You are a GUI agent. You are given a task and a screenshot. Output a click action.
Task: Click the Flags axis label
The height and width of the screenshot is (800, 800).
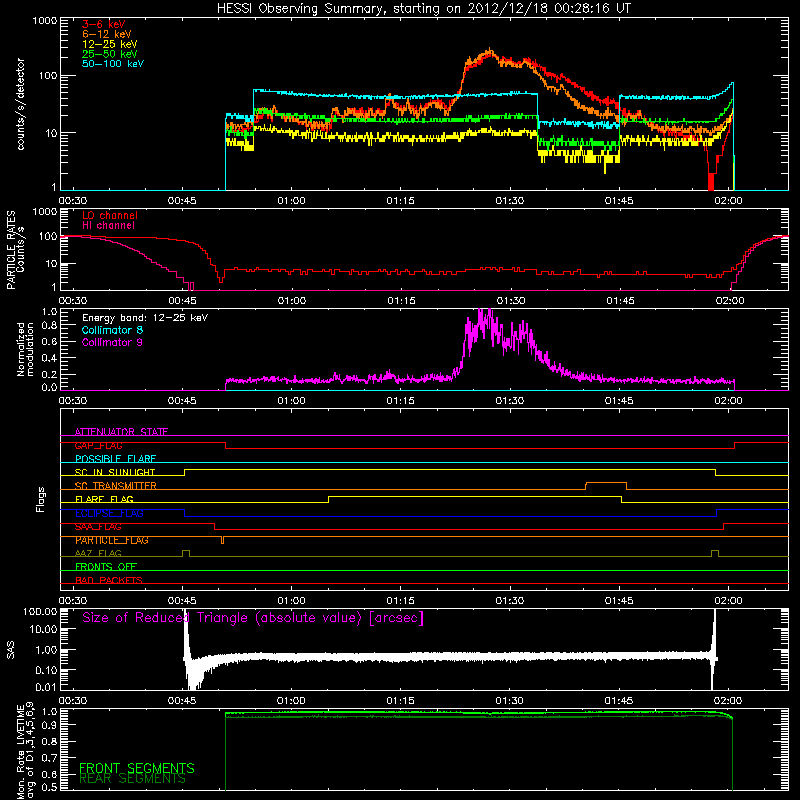tap(41, 499)
